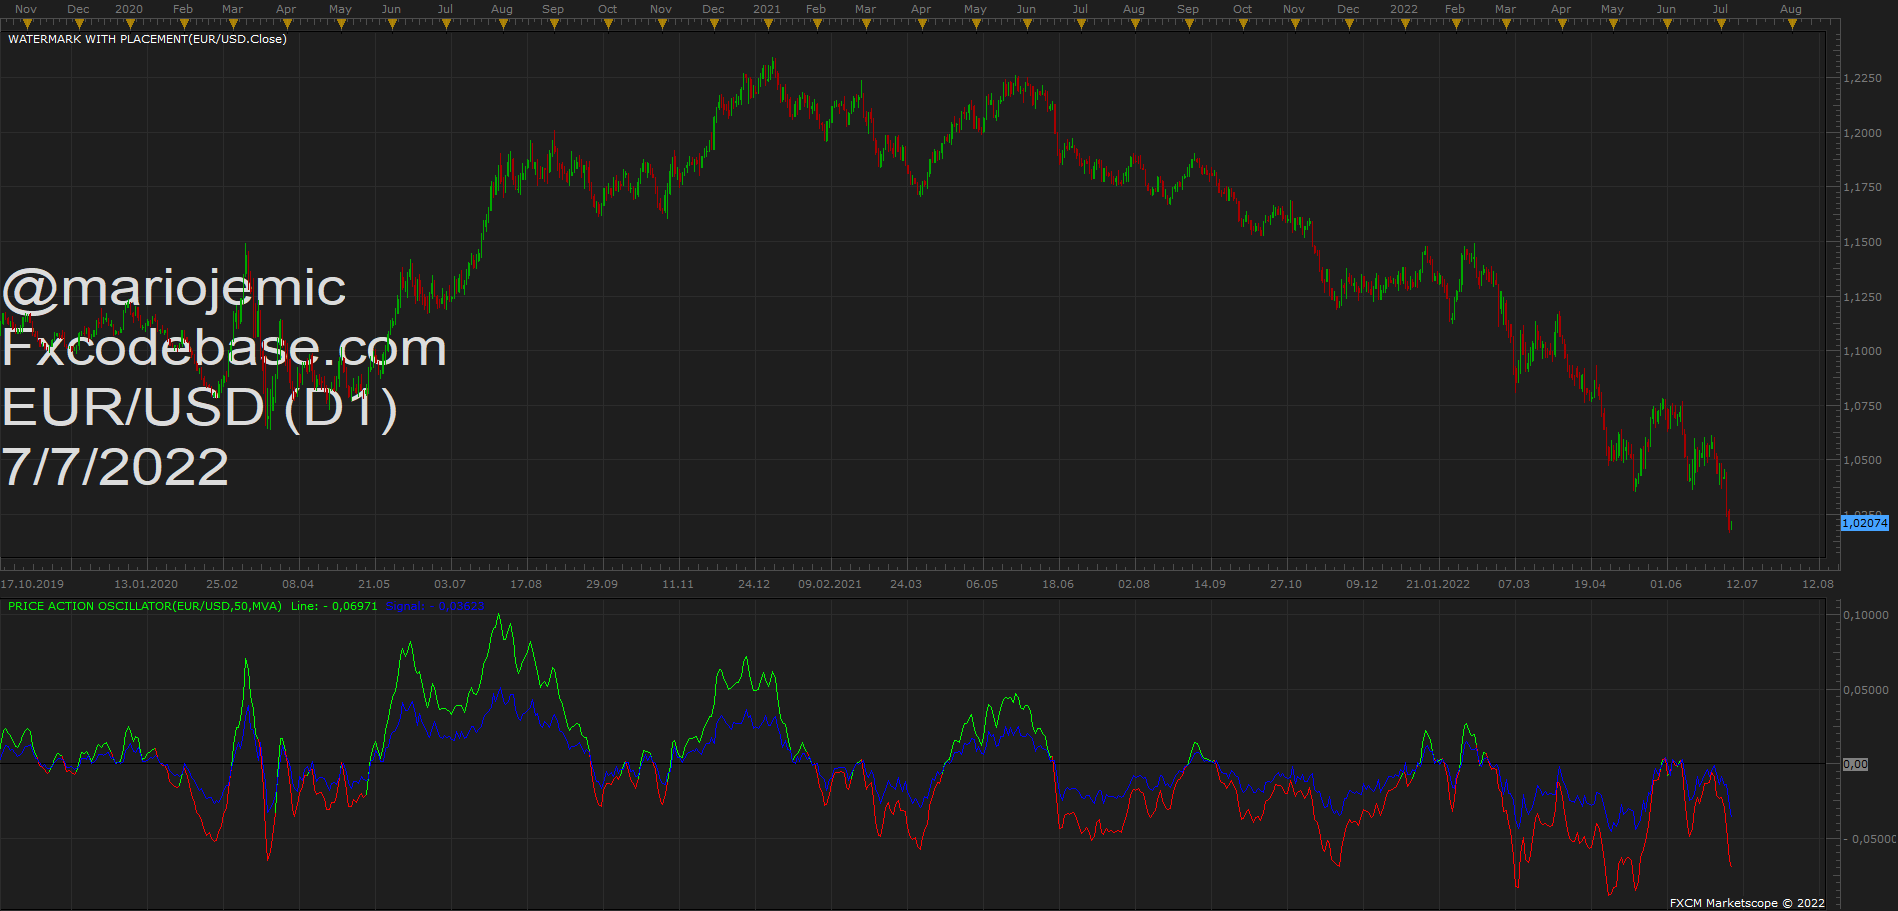Screen dimensions: 1898x911
Task: Click the highlighted 0,00 oscillator level label
Action: click(1855, 764)
